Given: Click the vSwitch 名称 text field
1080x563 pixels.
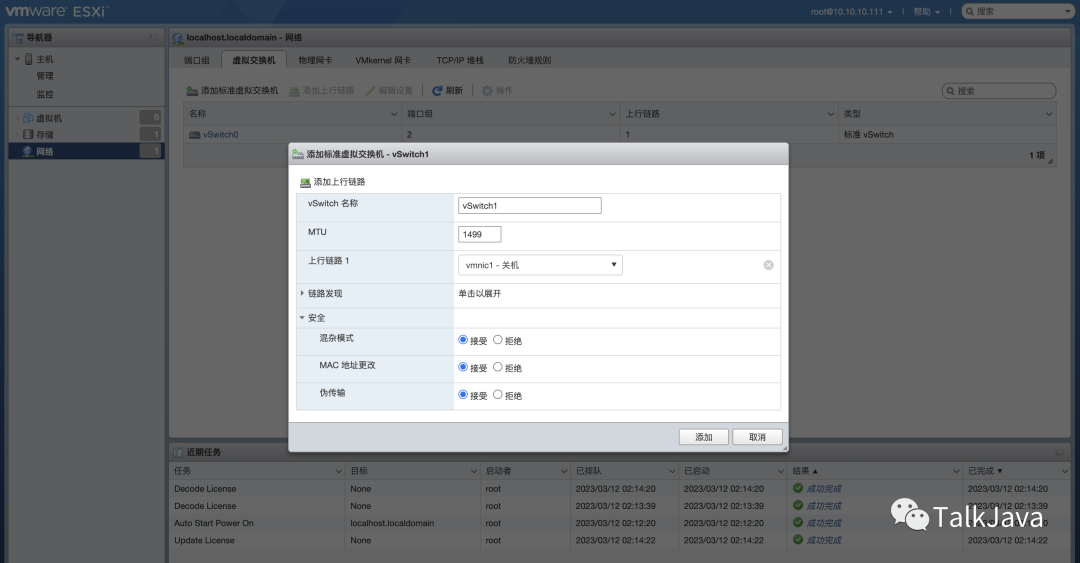Looking at the screenshot, I should (x=529, y=205).
